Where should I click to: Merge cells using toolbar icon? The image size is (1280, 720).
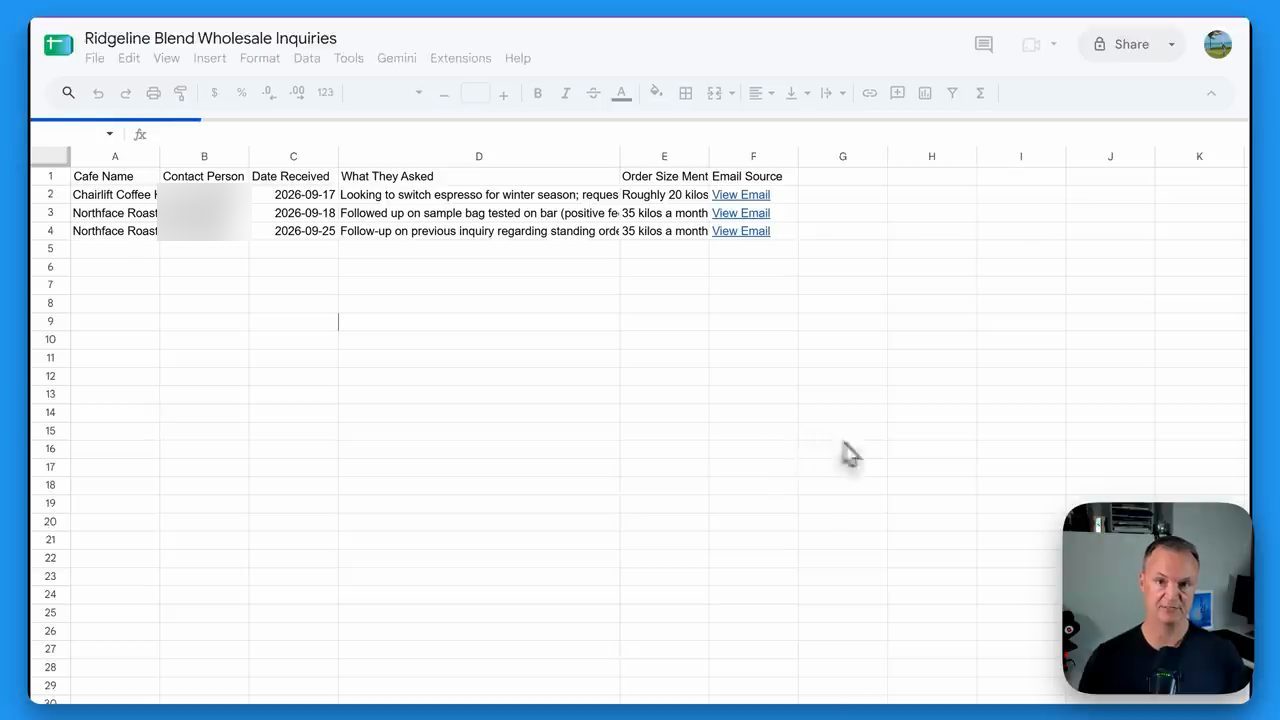point(714,93)
